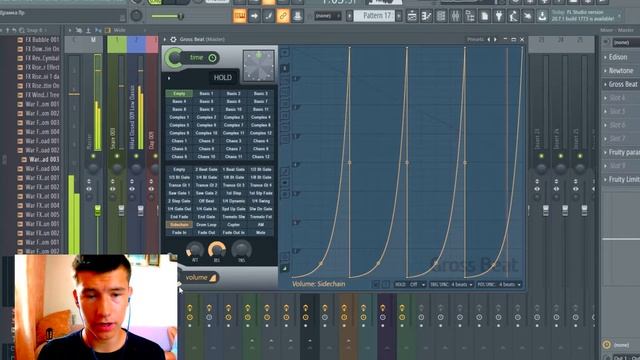Select next preset arrow in Gross Beat
This screenshot has height=360, width=640.
click(495, 39)
